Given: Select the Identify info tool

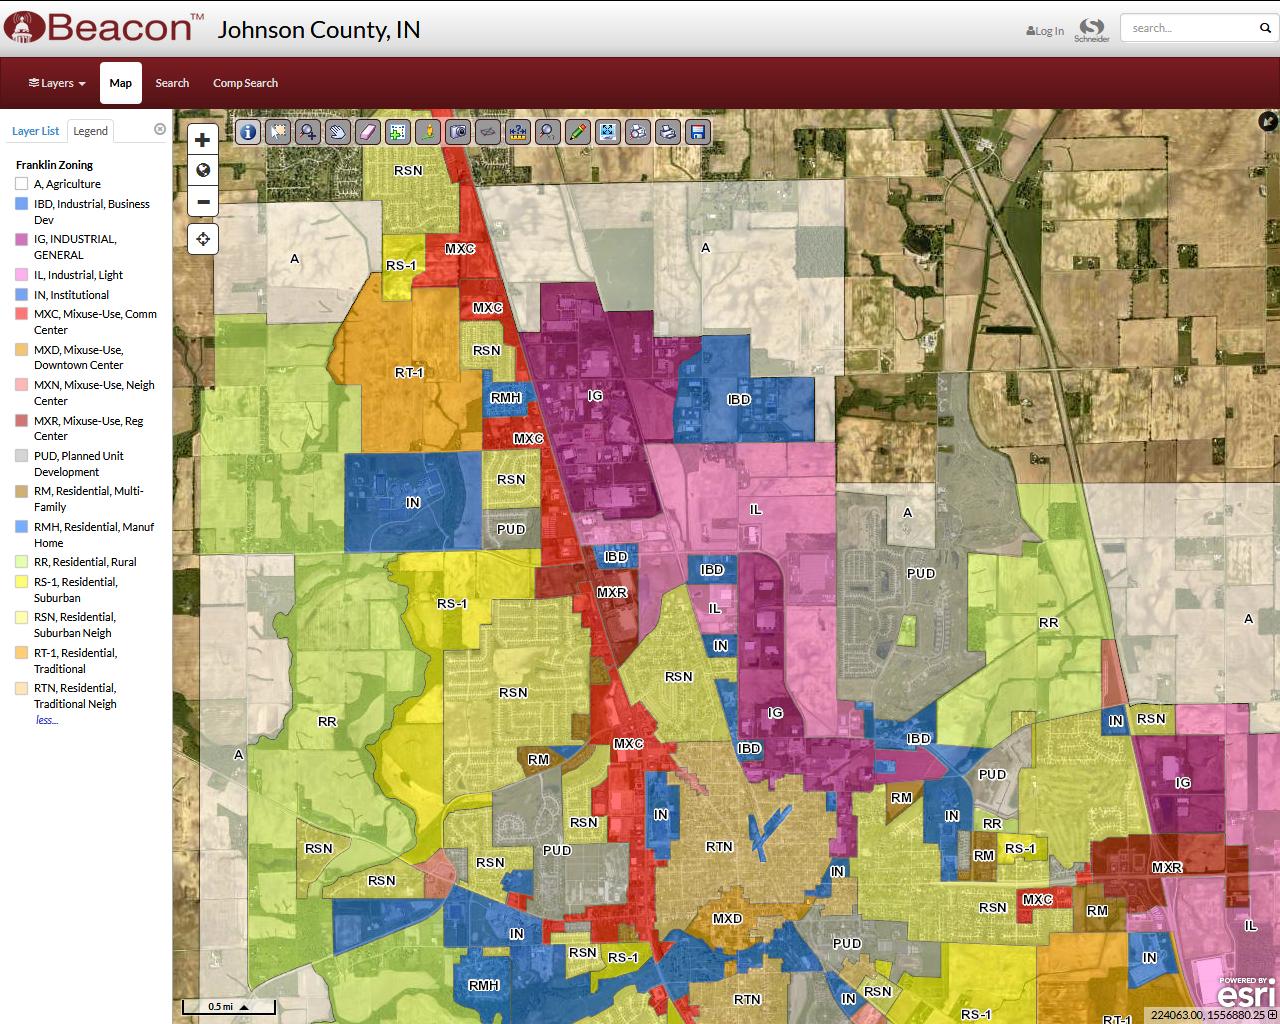Looking at the screenshot, I should coord(248,131).
